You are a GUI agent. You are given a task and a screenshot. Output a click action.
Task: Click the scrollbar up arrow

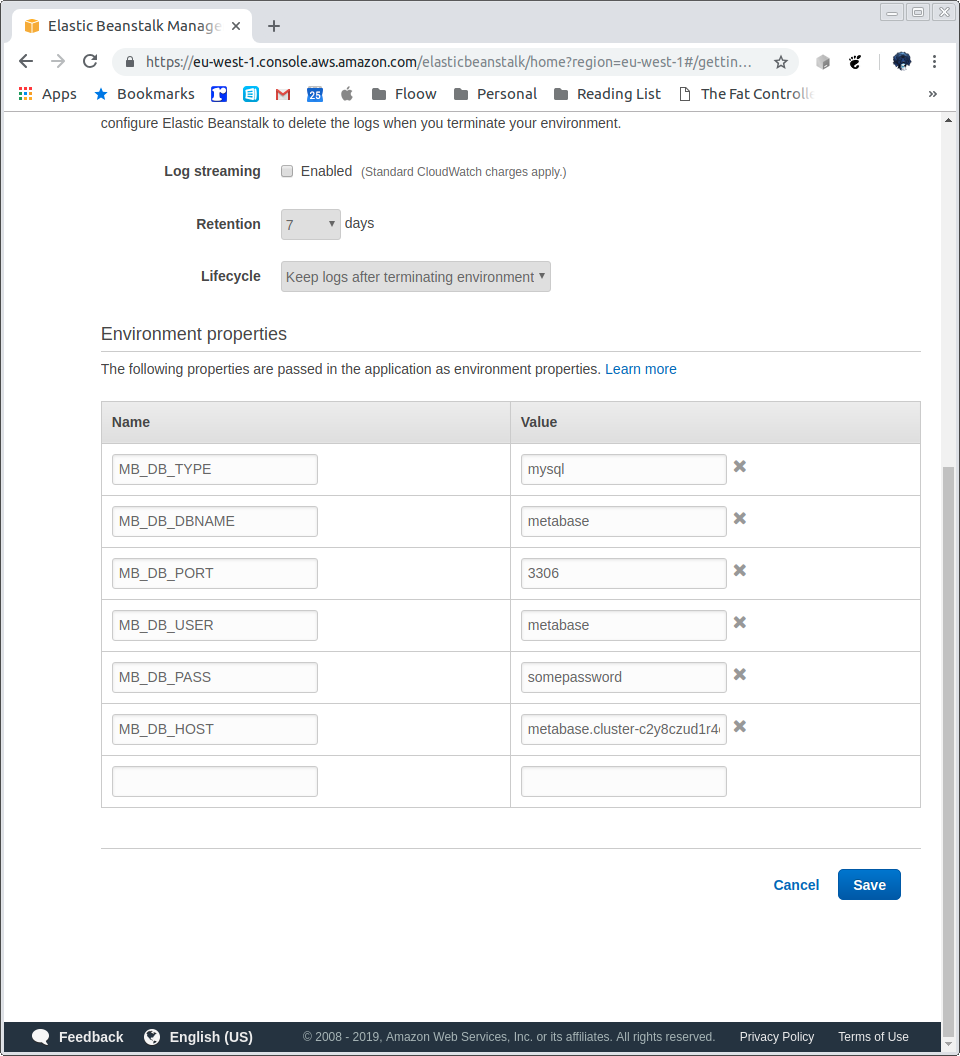[949, 121]
